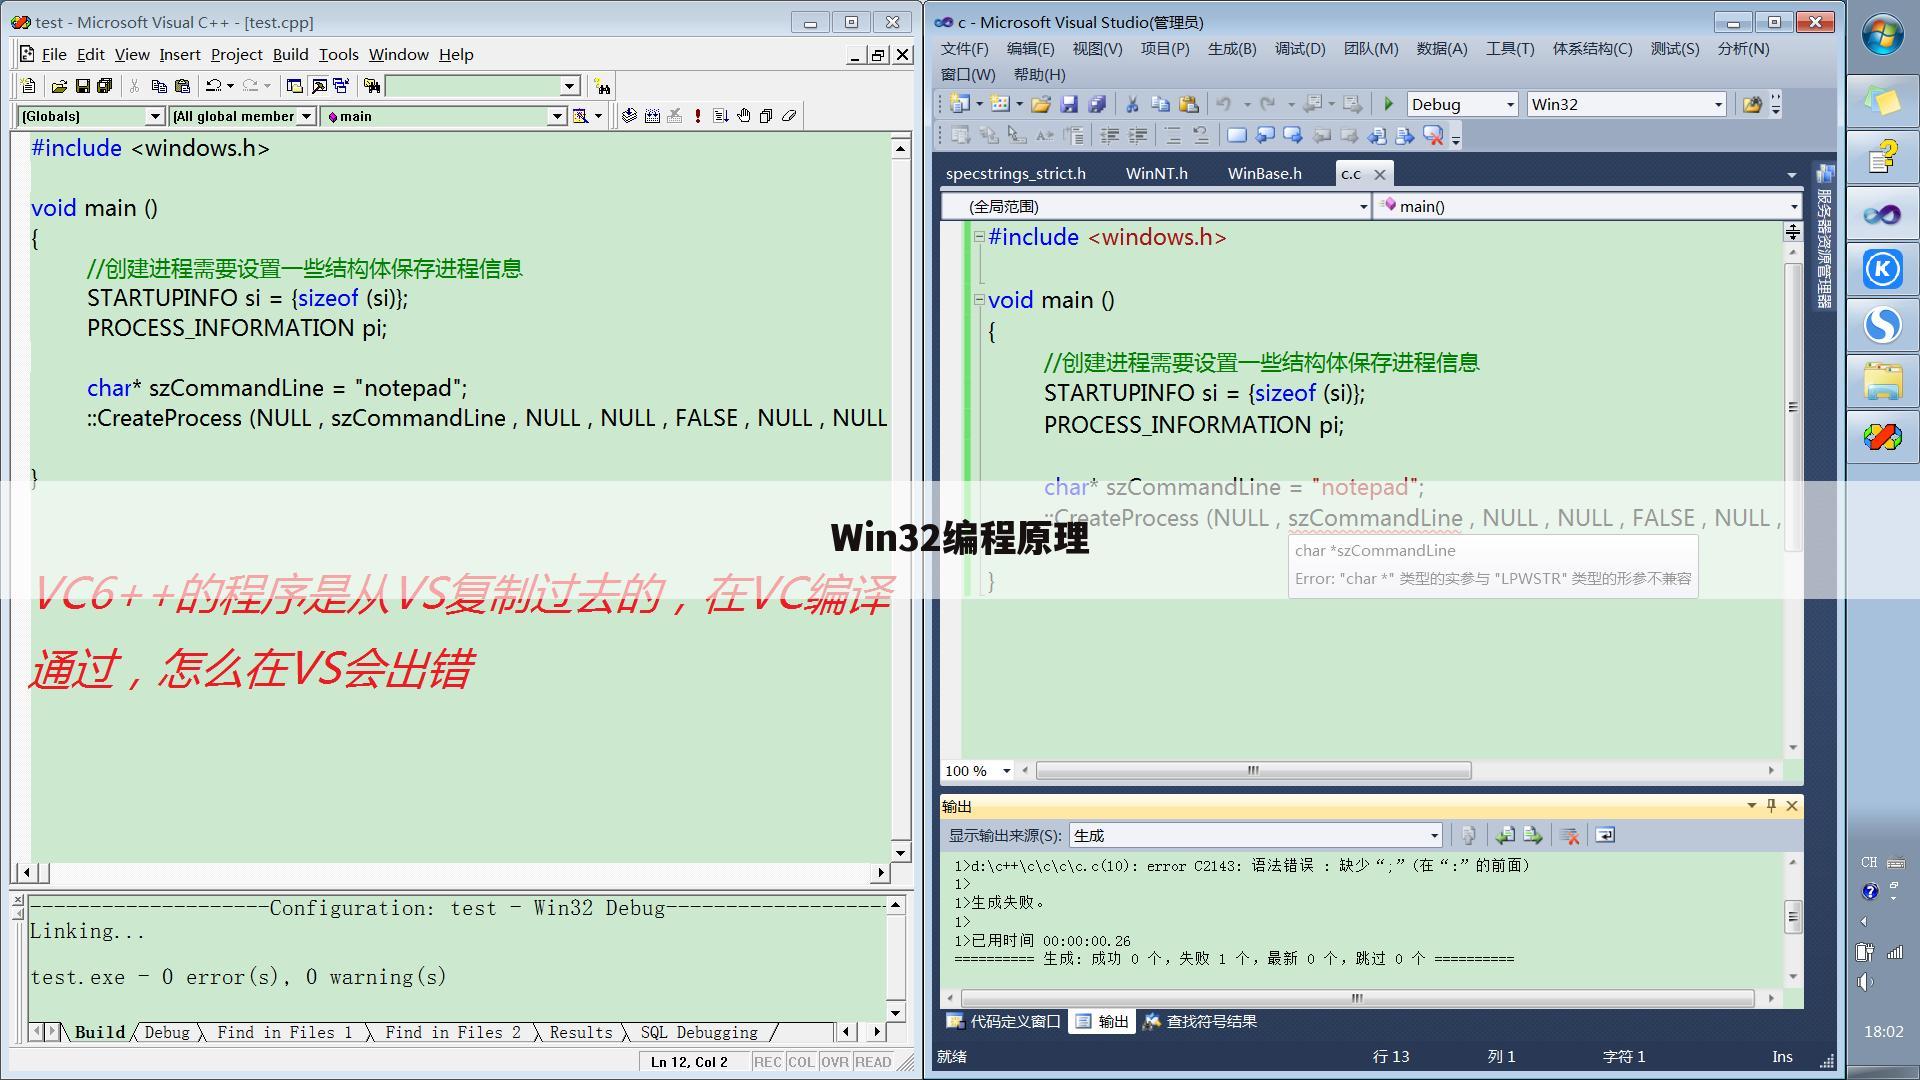Click the Paste icon in VC++ toolbar
This screenshot has width=1920, height=1080.
182,86
